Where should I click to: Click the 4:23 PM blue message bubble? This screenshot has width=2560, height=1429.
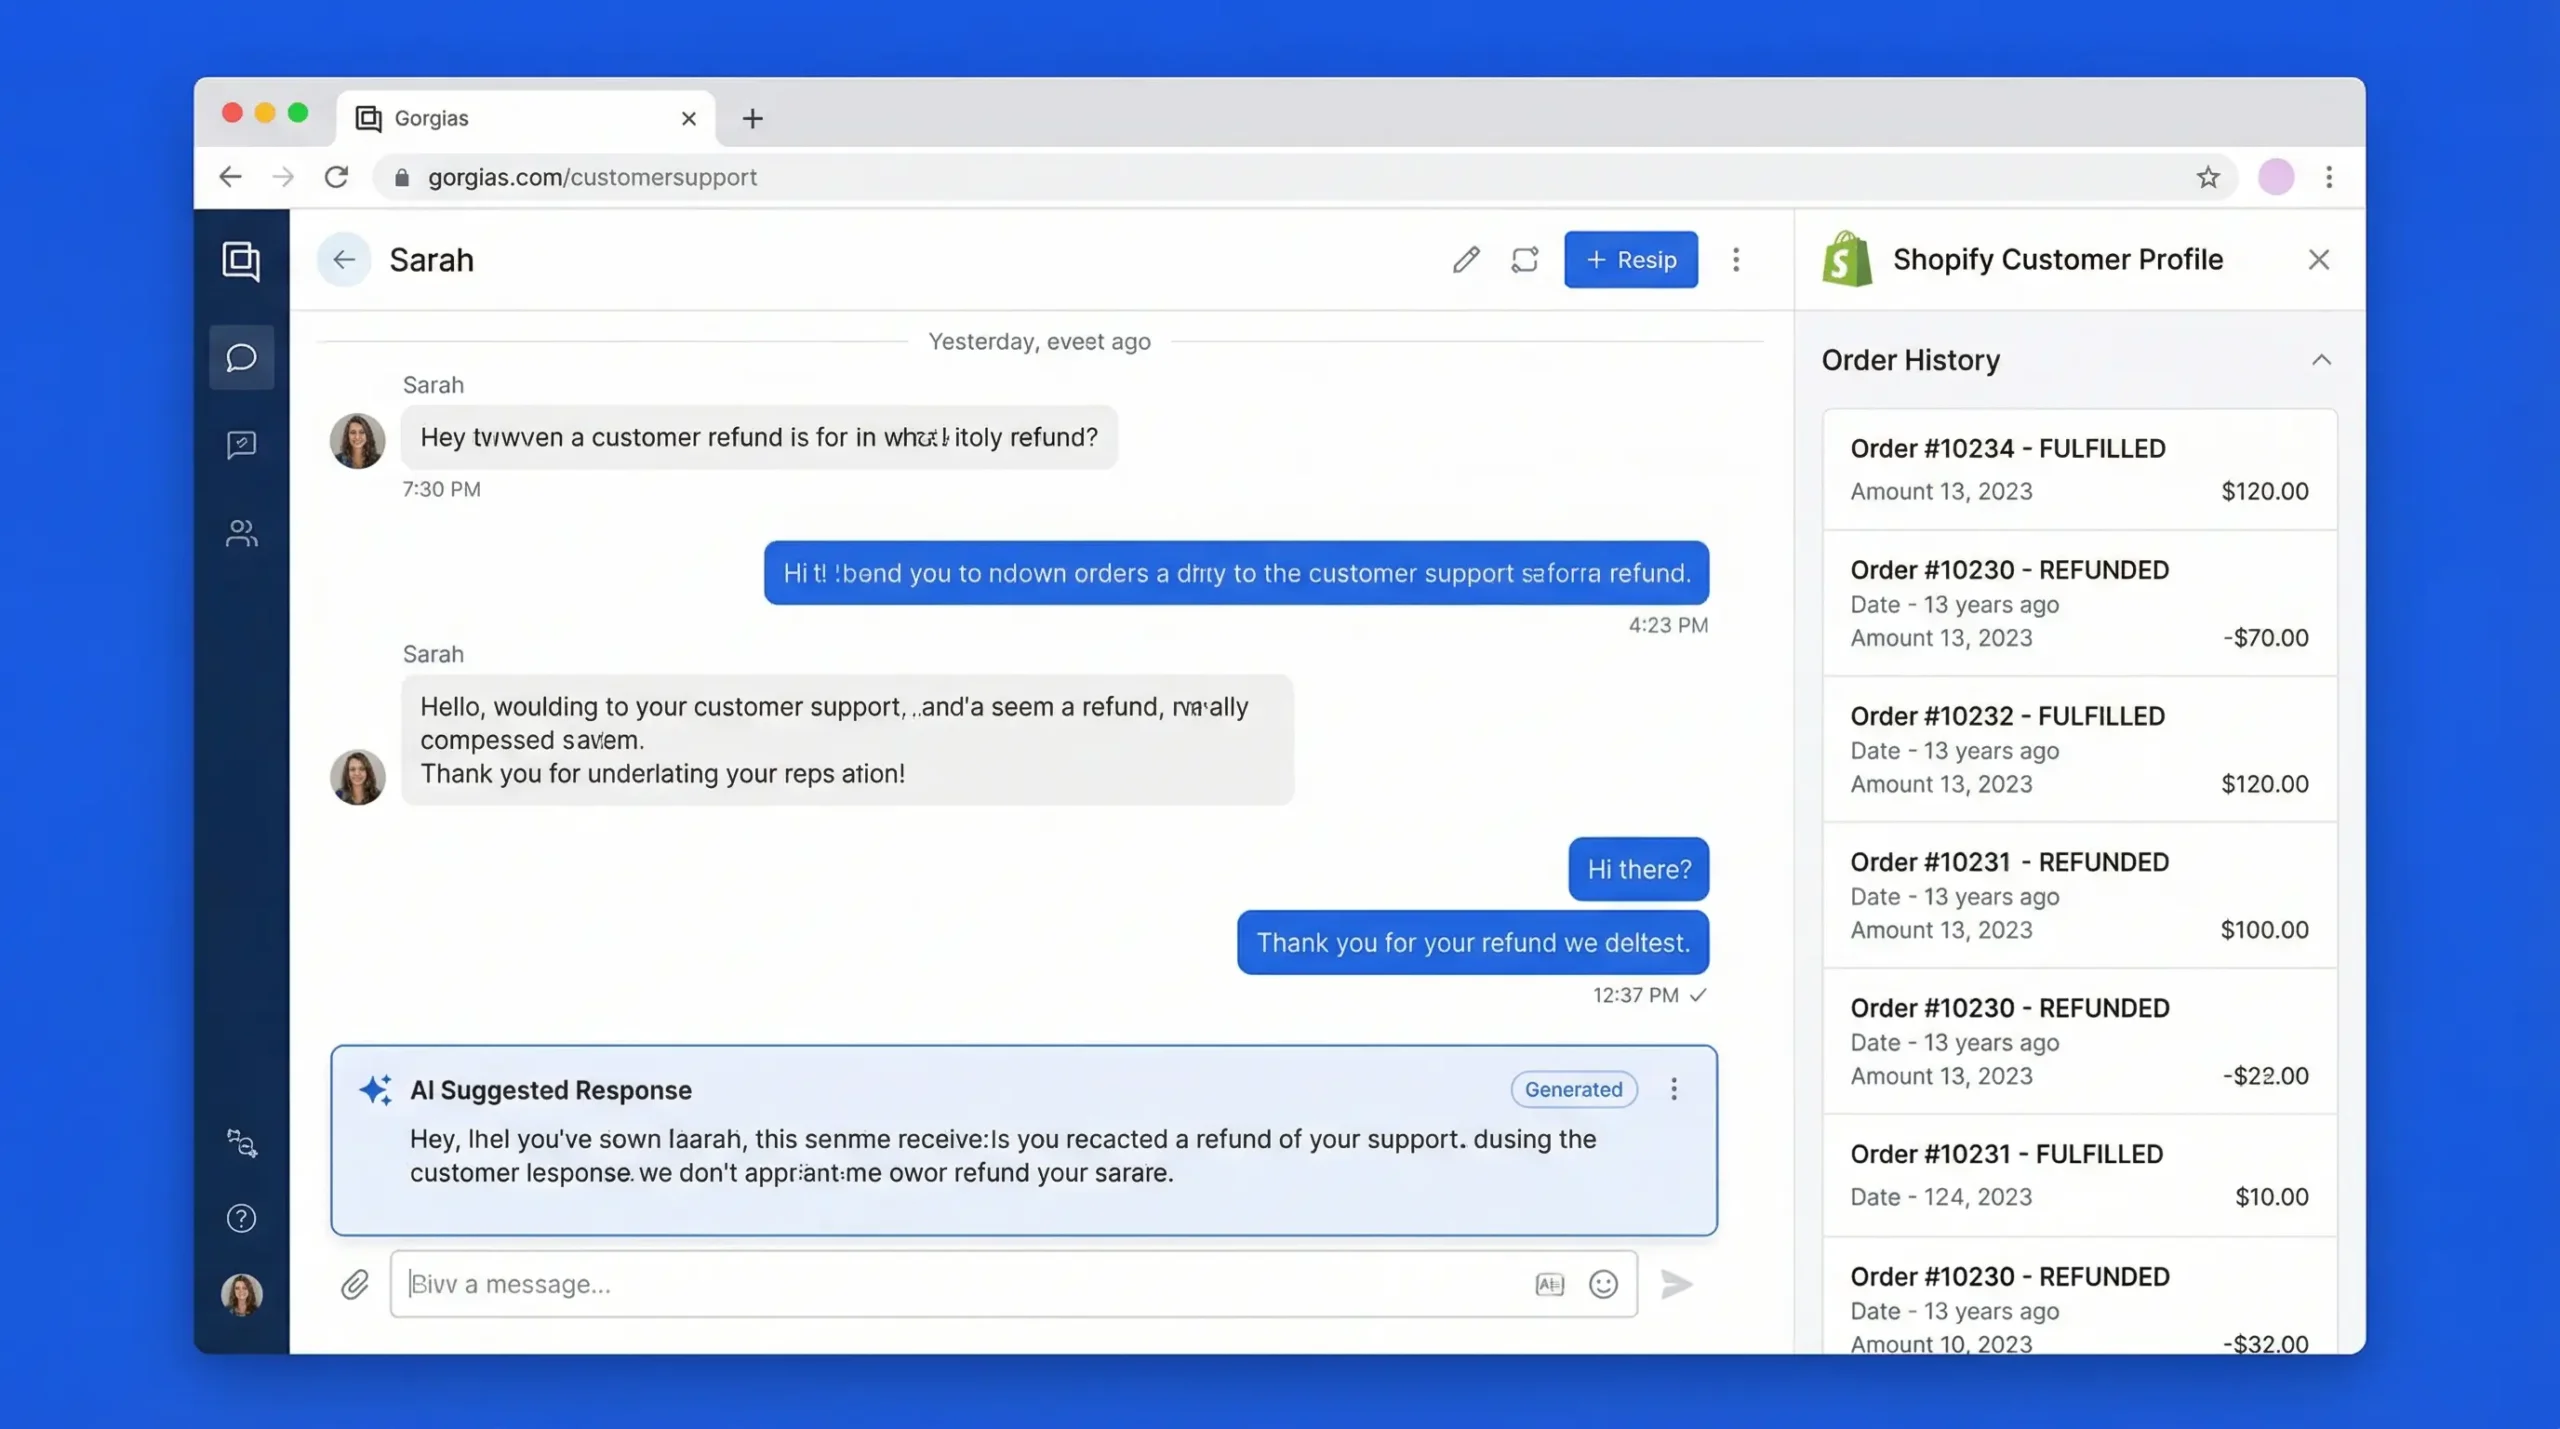tap(1236, 573)
